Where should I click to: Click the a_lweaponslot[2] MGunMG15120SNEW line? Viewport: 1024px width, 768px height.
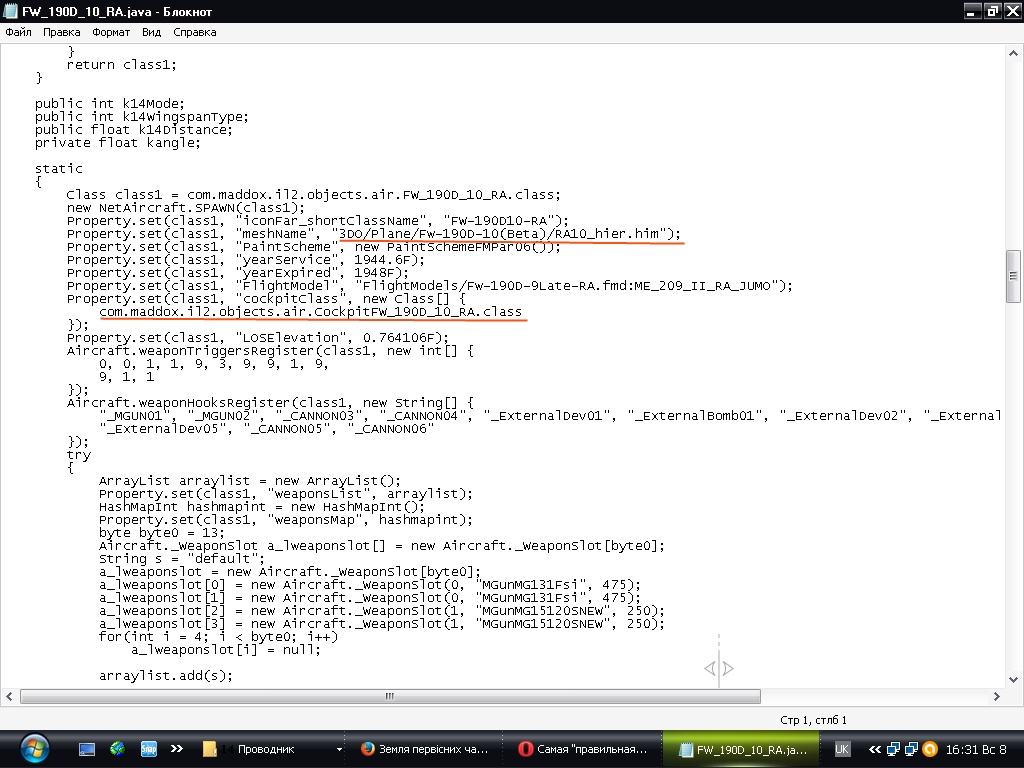click(382, 611)
